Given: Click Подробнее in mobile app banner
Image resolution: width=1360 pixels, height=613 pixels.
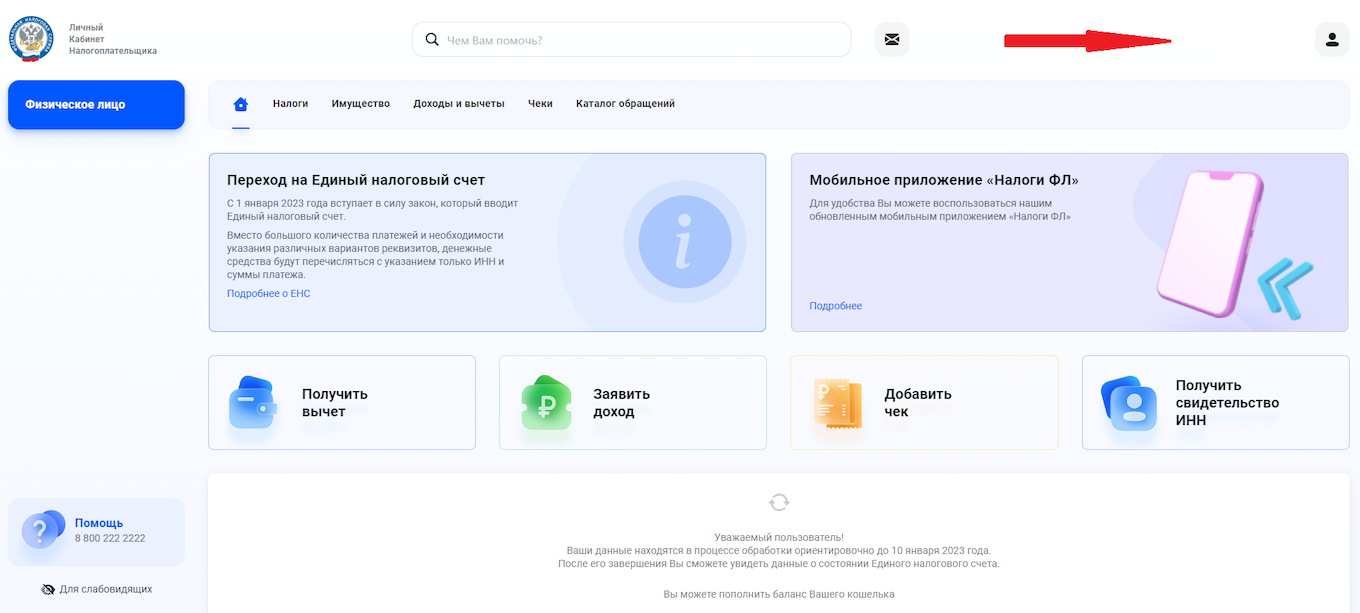Looking at the screenshot, I should tap(835, 306).
